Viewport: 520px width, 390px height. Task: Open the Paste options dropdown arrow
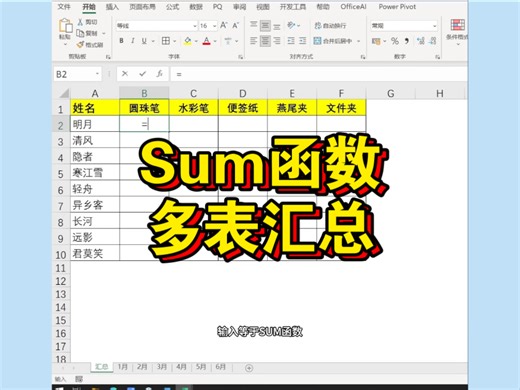coord(65,44)
